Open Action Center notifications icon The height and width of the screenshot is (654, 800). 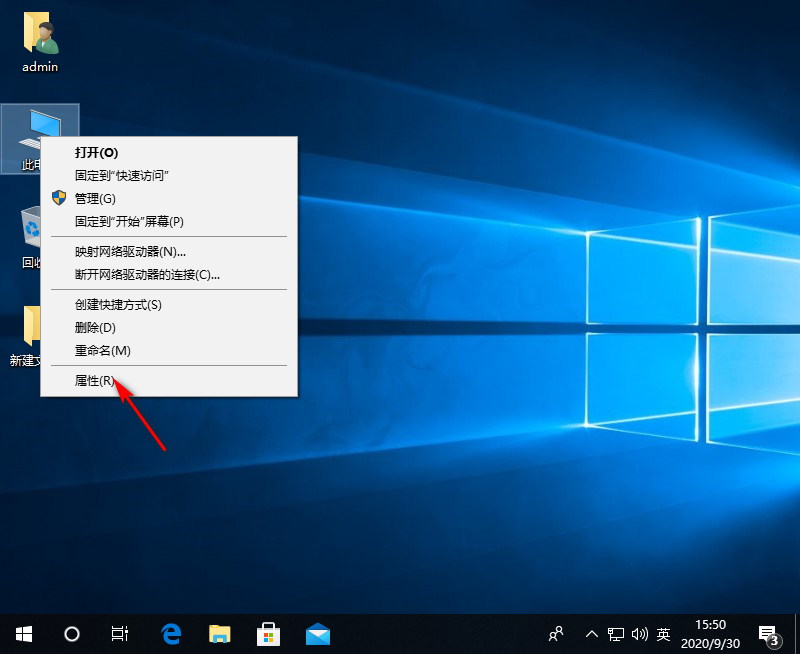[769, 633]
